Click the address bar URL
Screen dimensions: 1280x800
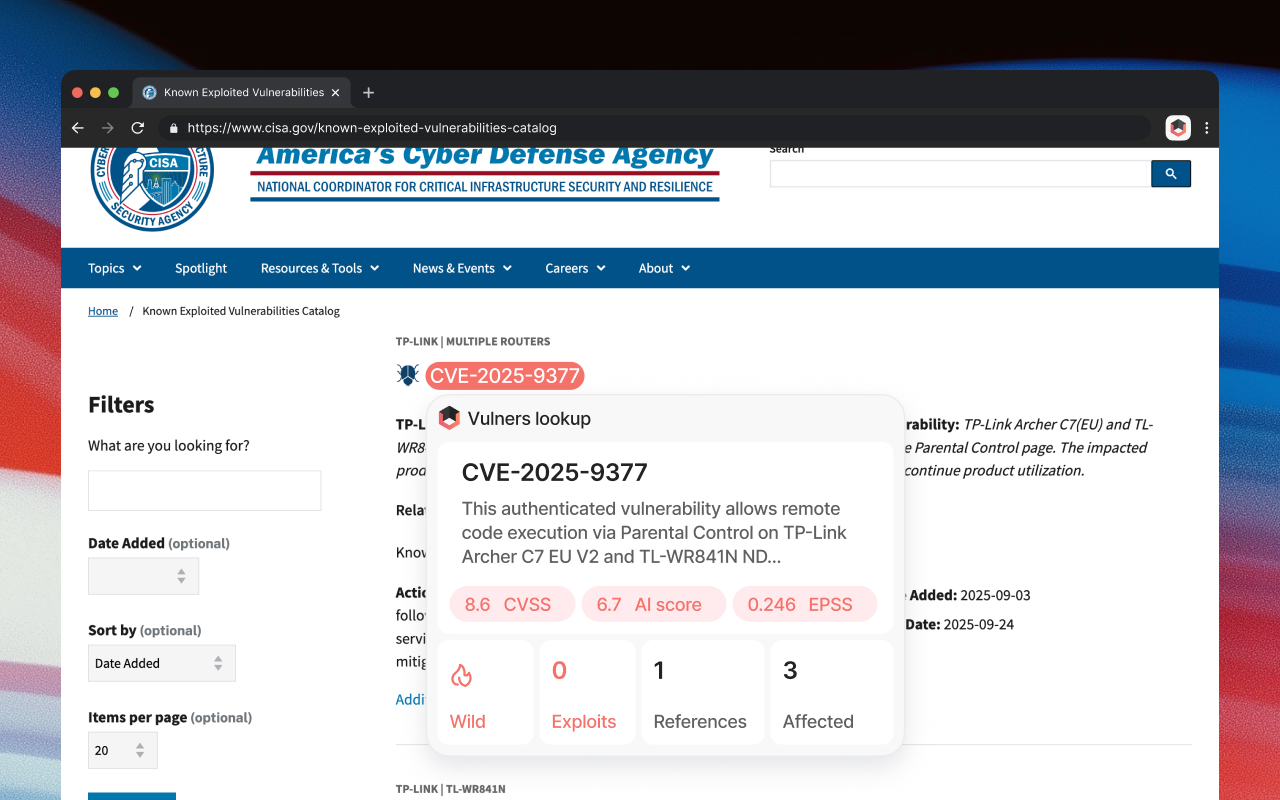(x=372, y=128)
